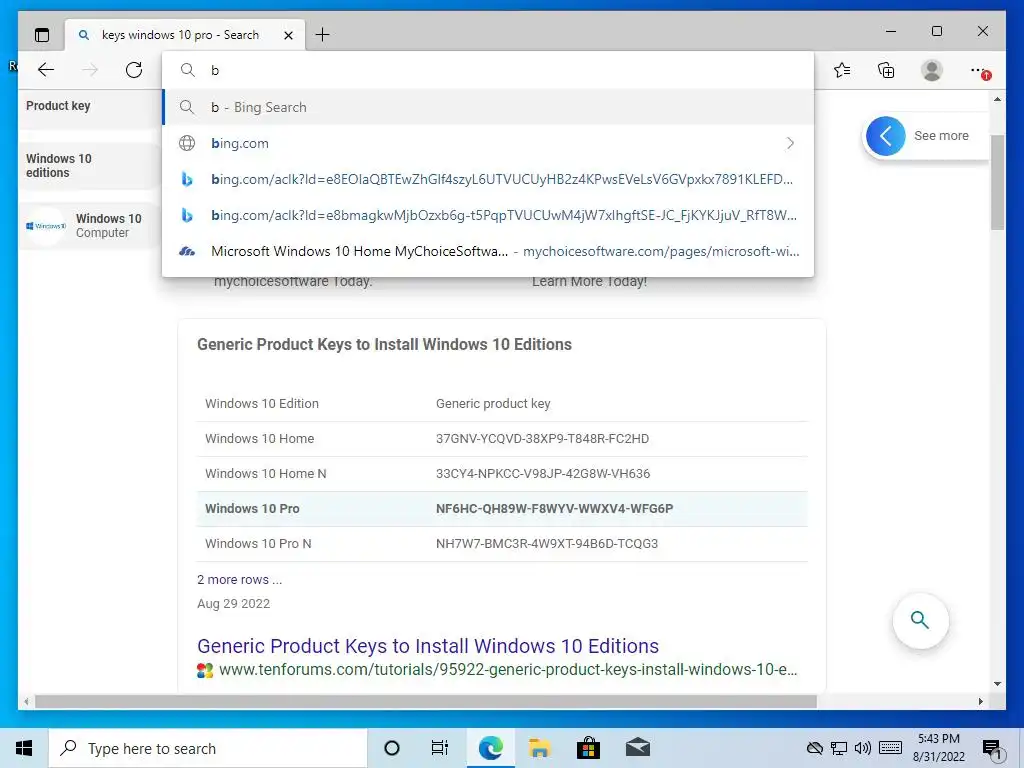
Task: Click 'Windows 10 Home N' table cell
Action: (266, 473)
